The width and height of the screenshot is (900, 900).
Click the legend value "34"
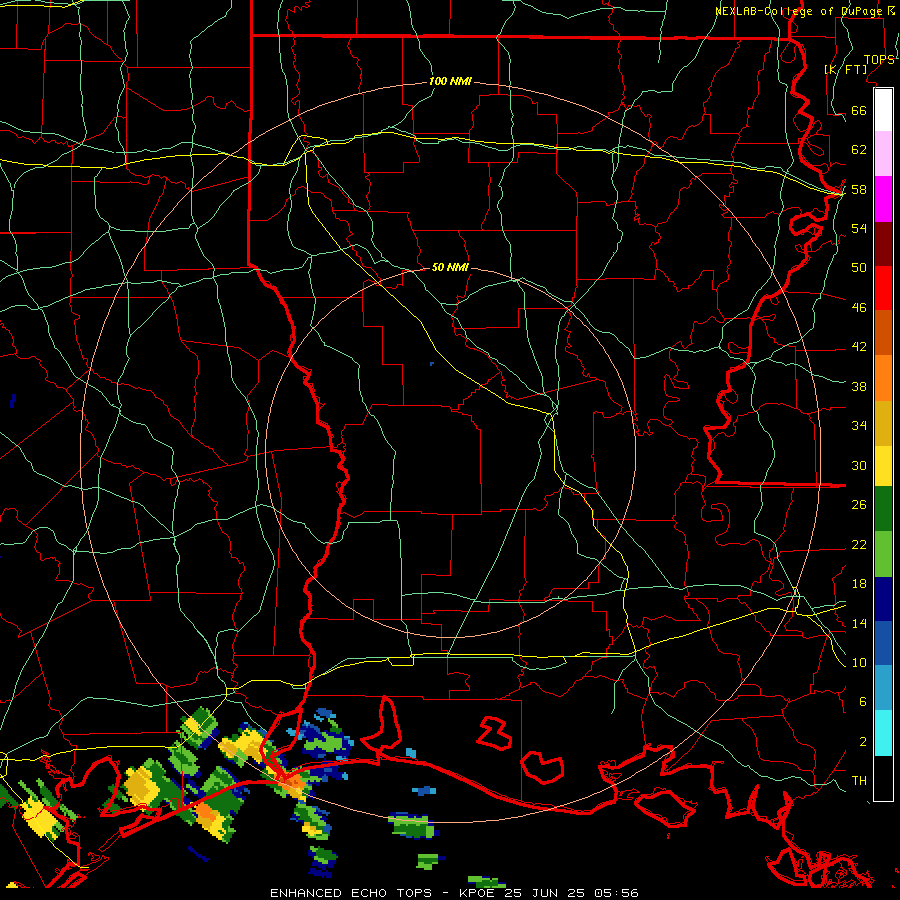859,425
